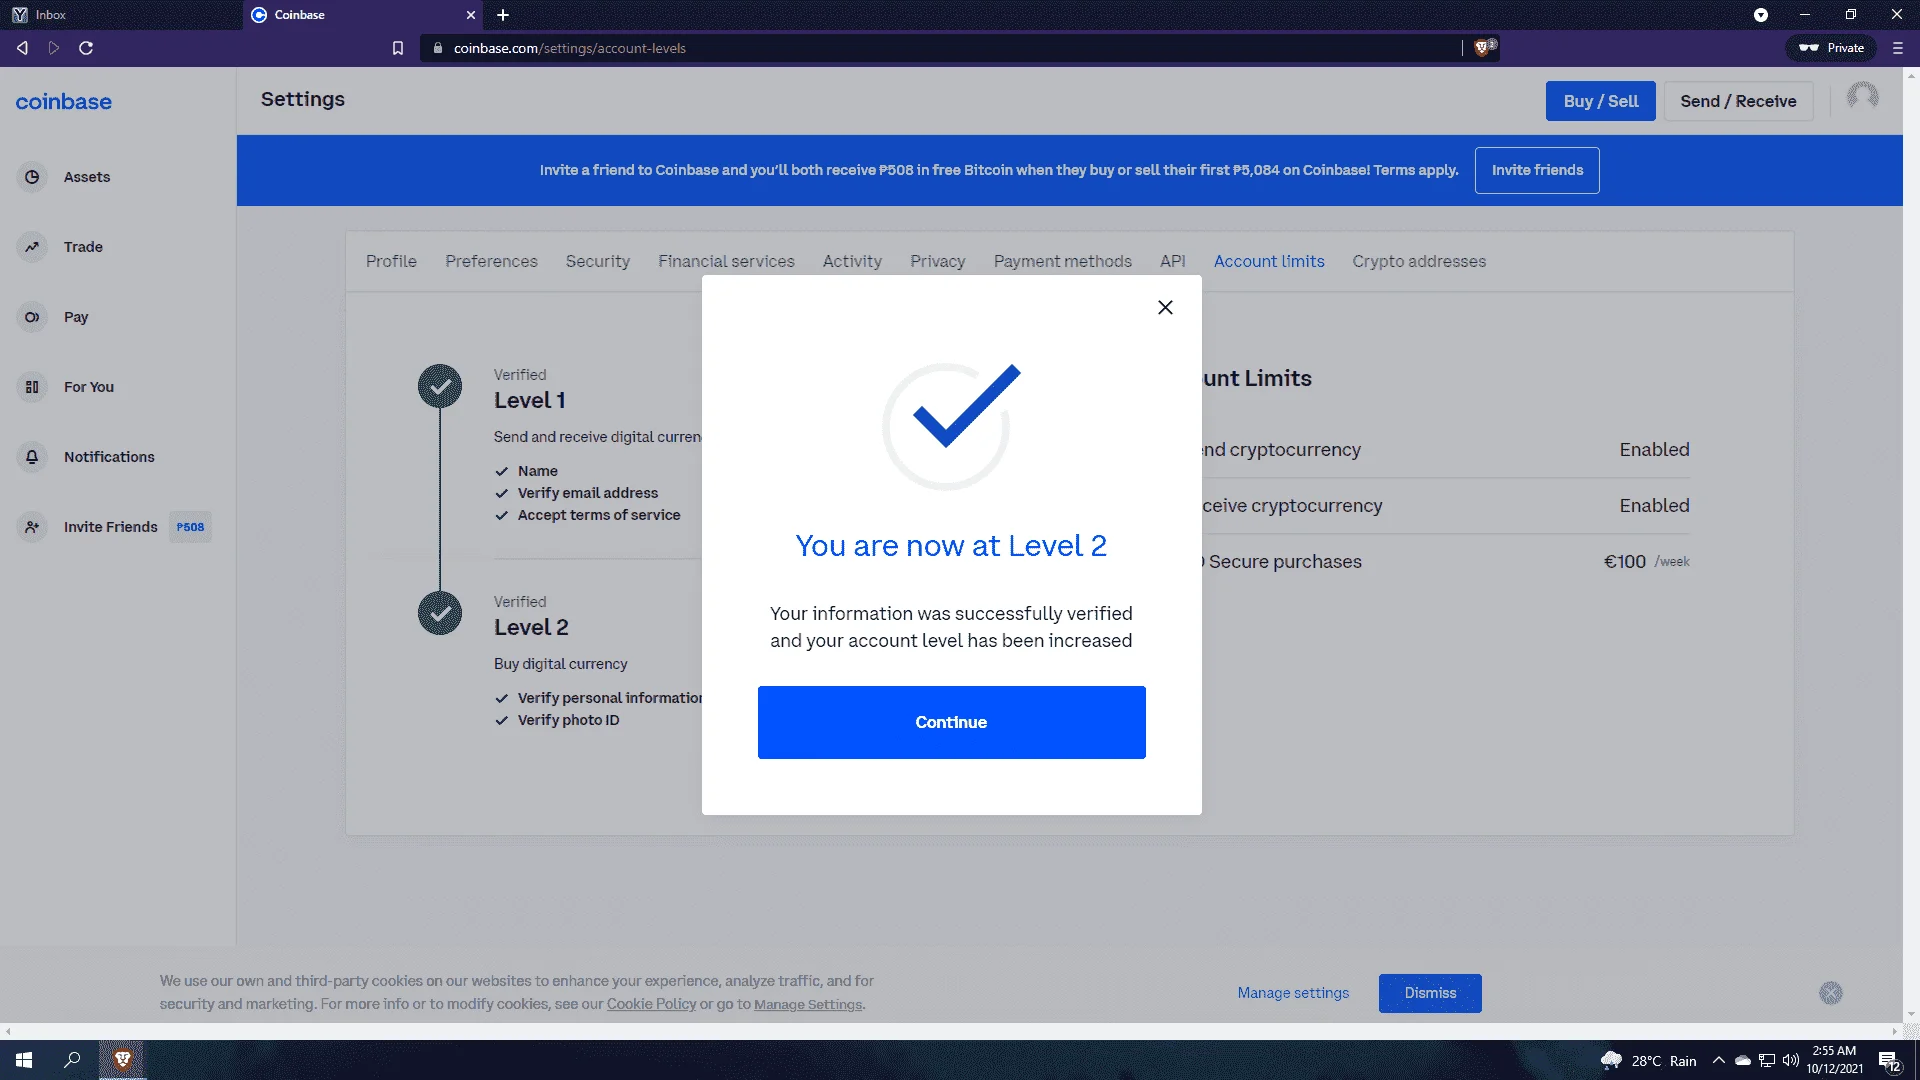Click the Terms apply text in banner
Screen dimensions: 1920x1080
(1416, 170)
